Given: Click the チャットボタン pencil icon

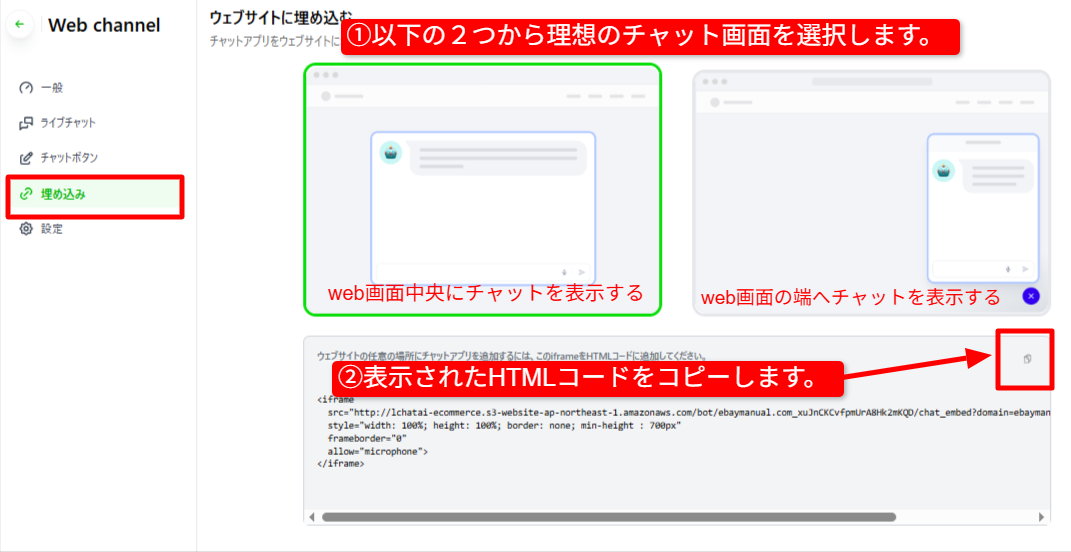Looking at the screenshot, I should (x=27, y=158).
